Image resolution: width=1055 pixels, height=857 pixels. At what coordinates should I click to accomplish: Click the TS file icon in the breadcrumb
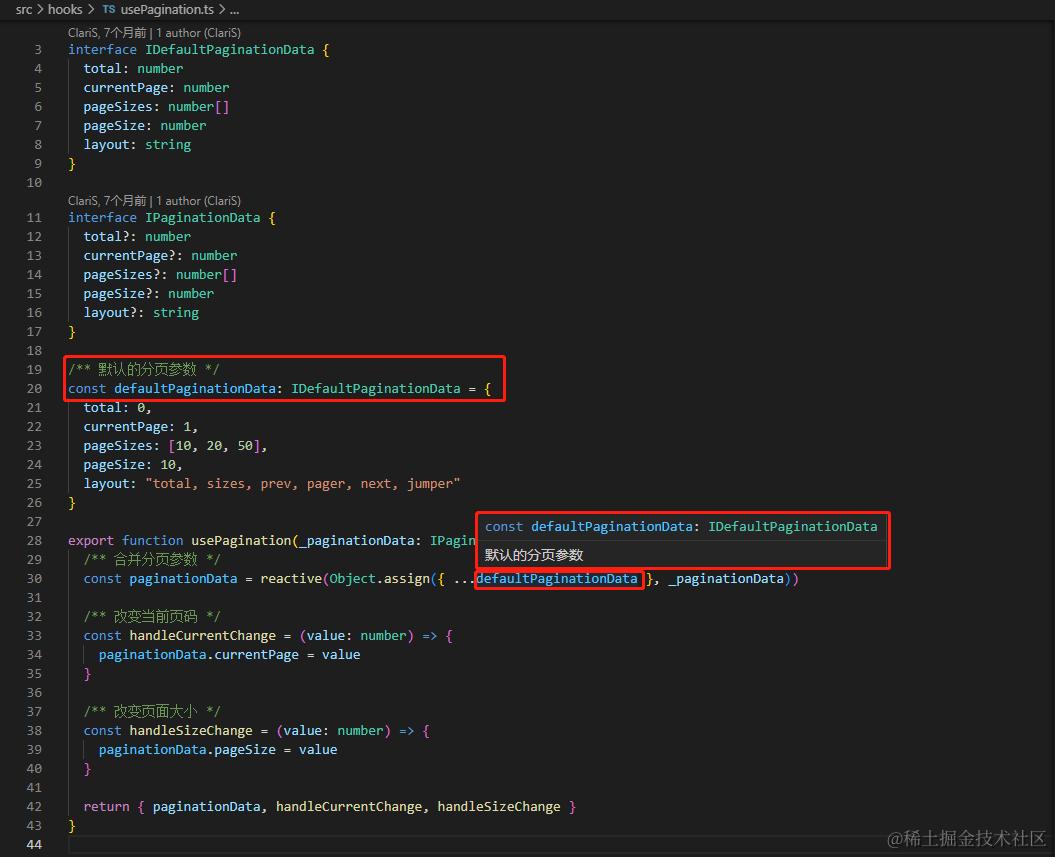(x=108, y=9)
